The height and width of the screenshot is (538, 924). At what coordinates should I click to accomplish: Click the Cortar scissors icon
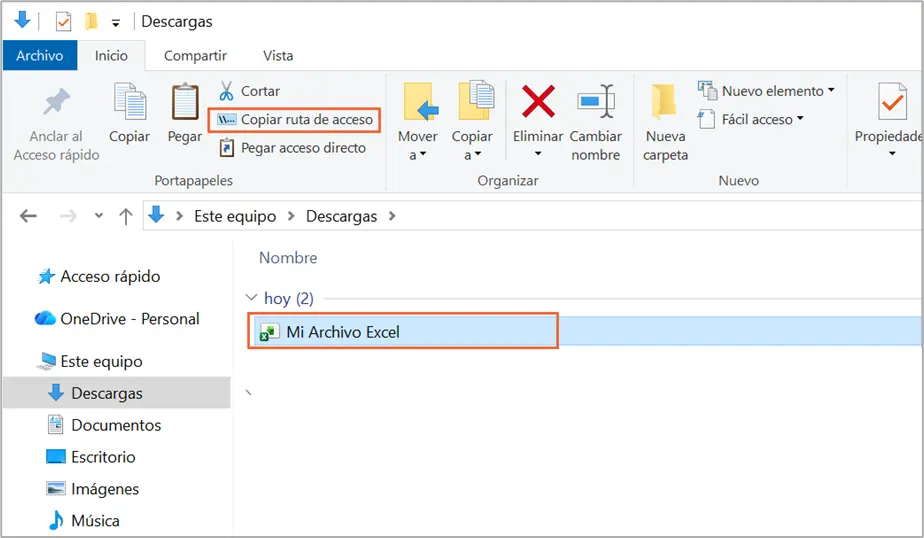(x=226, y=91)
